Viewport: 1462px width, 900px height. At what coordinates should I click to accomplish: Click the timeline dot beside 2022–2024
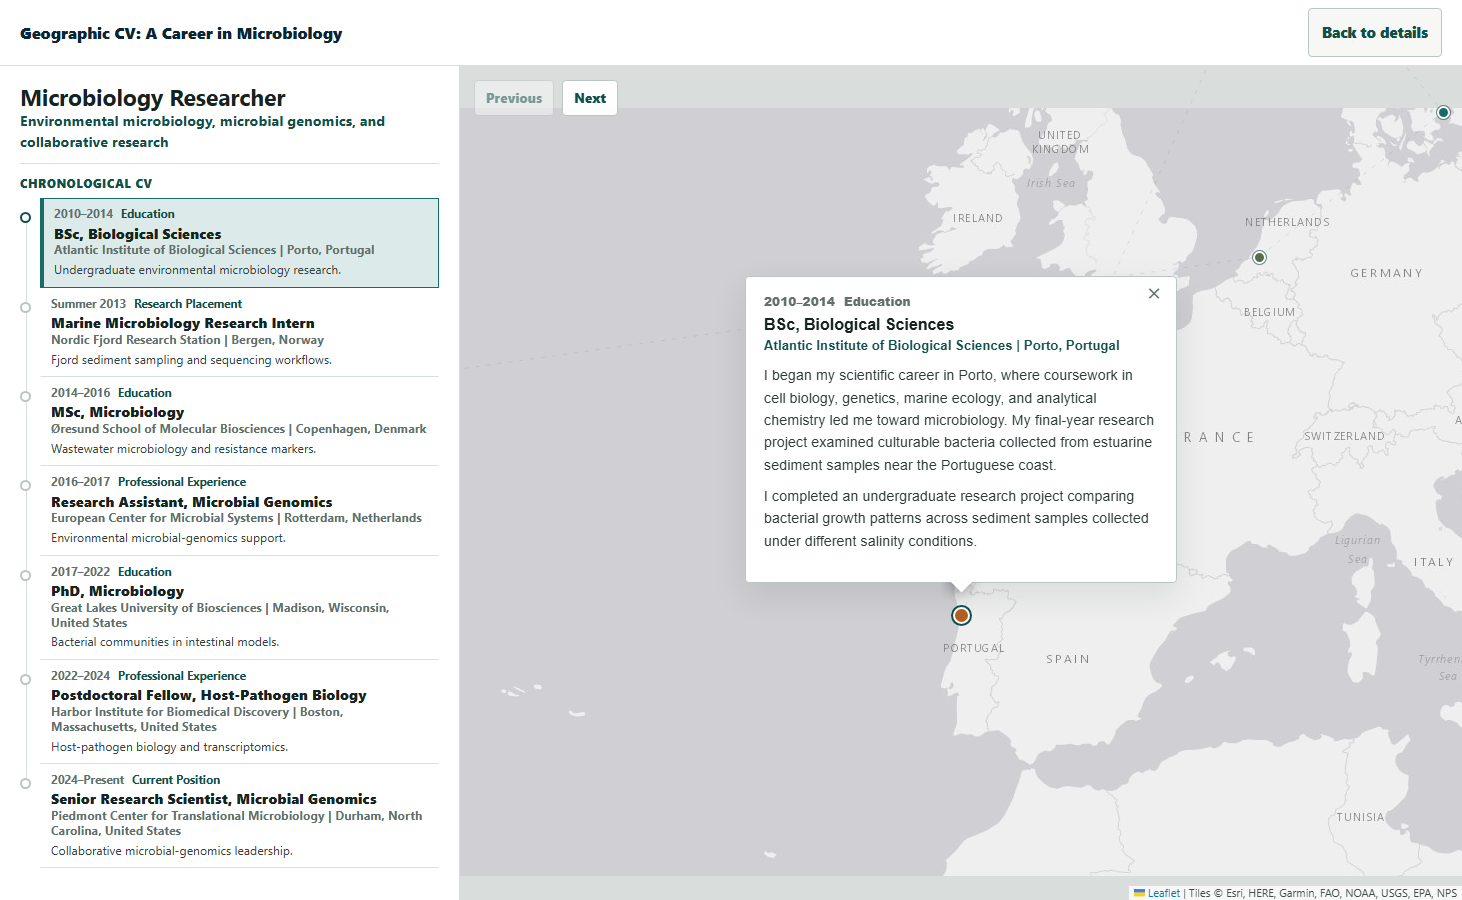pos(25,679)
